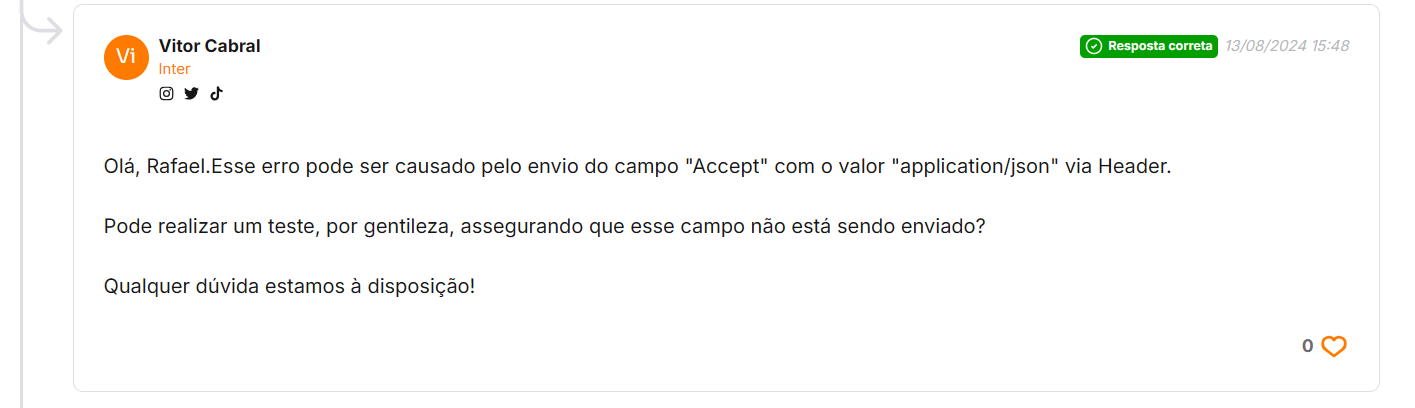Click the orange 'Inter' company label
1415x408 pixels.
coord(174,69)
